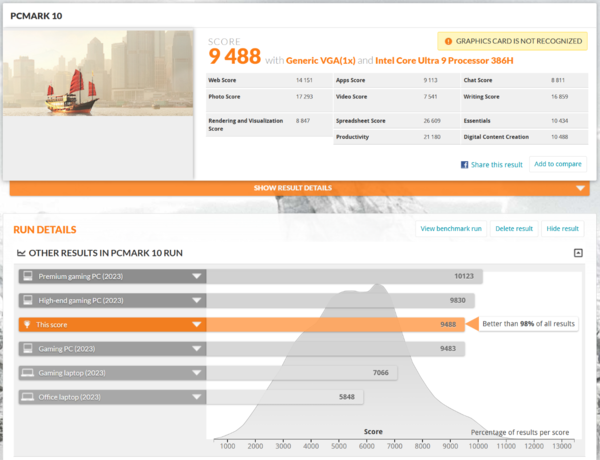The width and height of the screenshot is (600, 460).
Task: Click View benchmark run button
Action: [451, 228]
